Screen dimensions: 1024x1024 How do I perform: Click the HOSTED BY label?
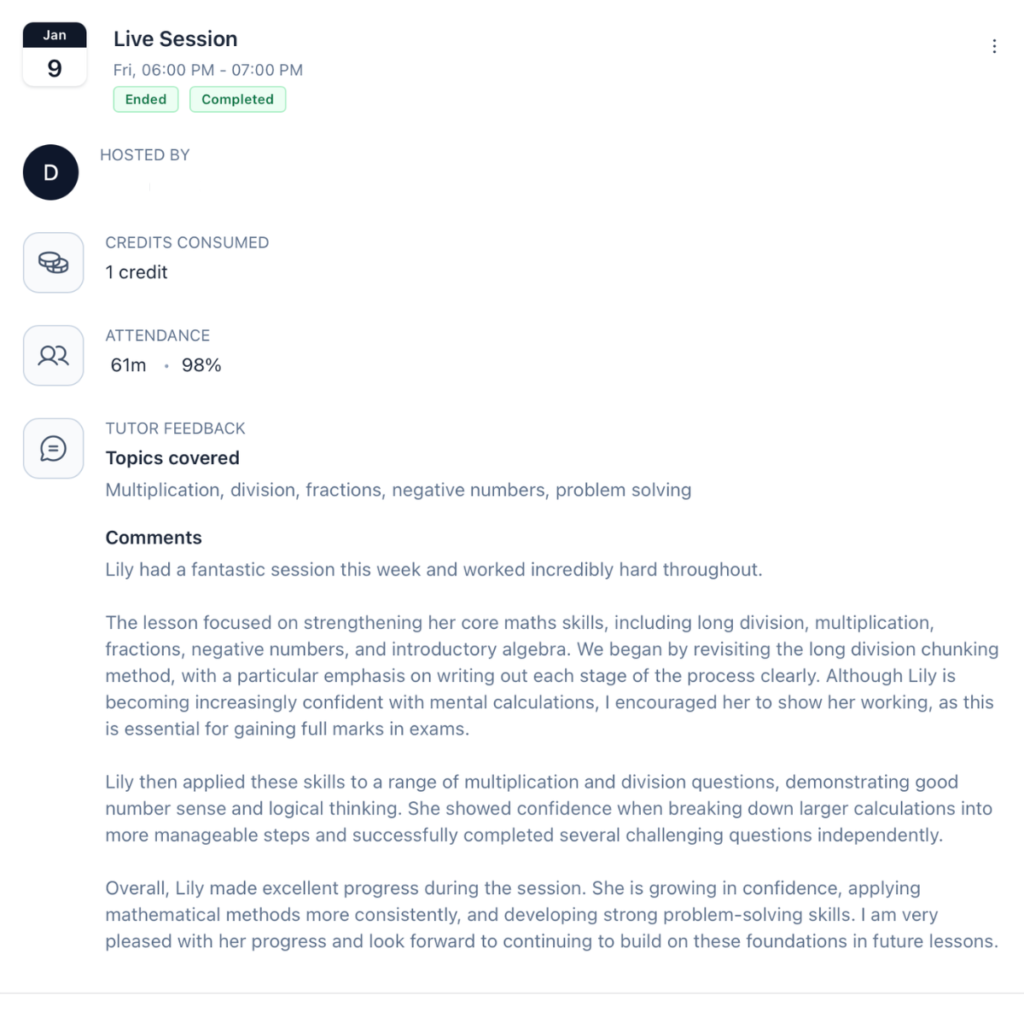coord(145,155)
